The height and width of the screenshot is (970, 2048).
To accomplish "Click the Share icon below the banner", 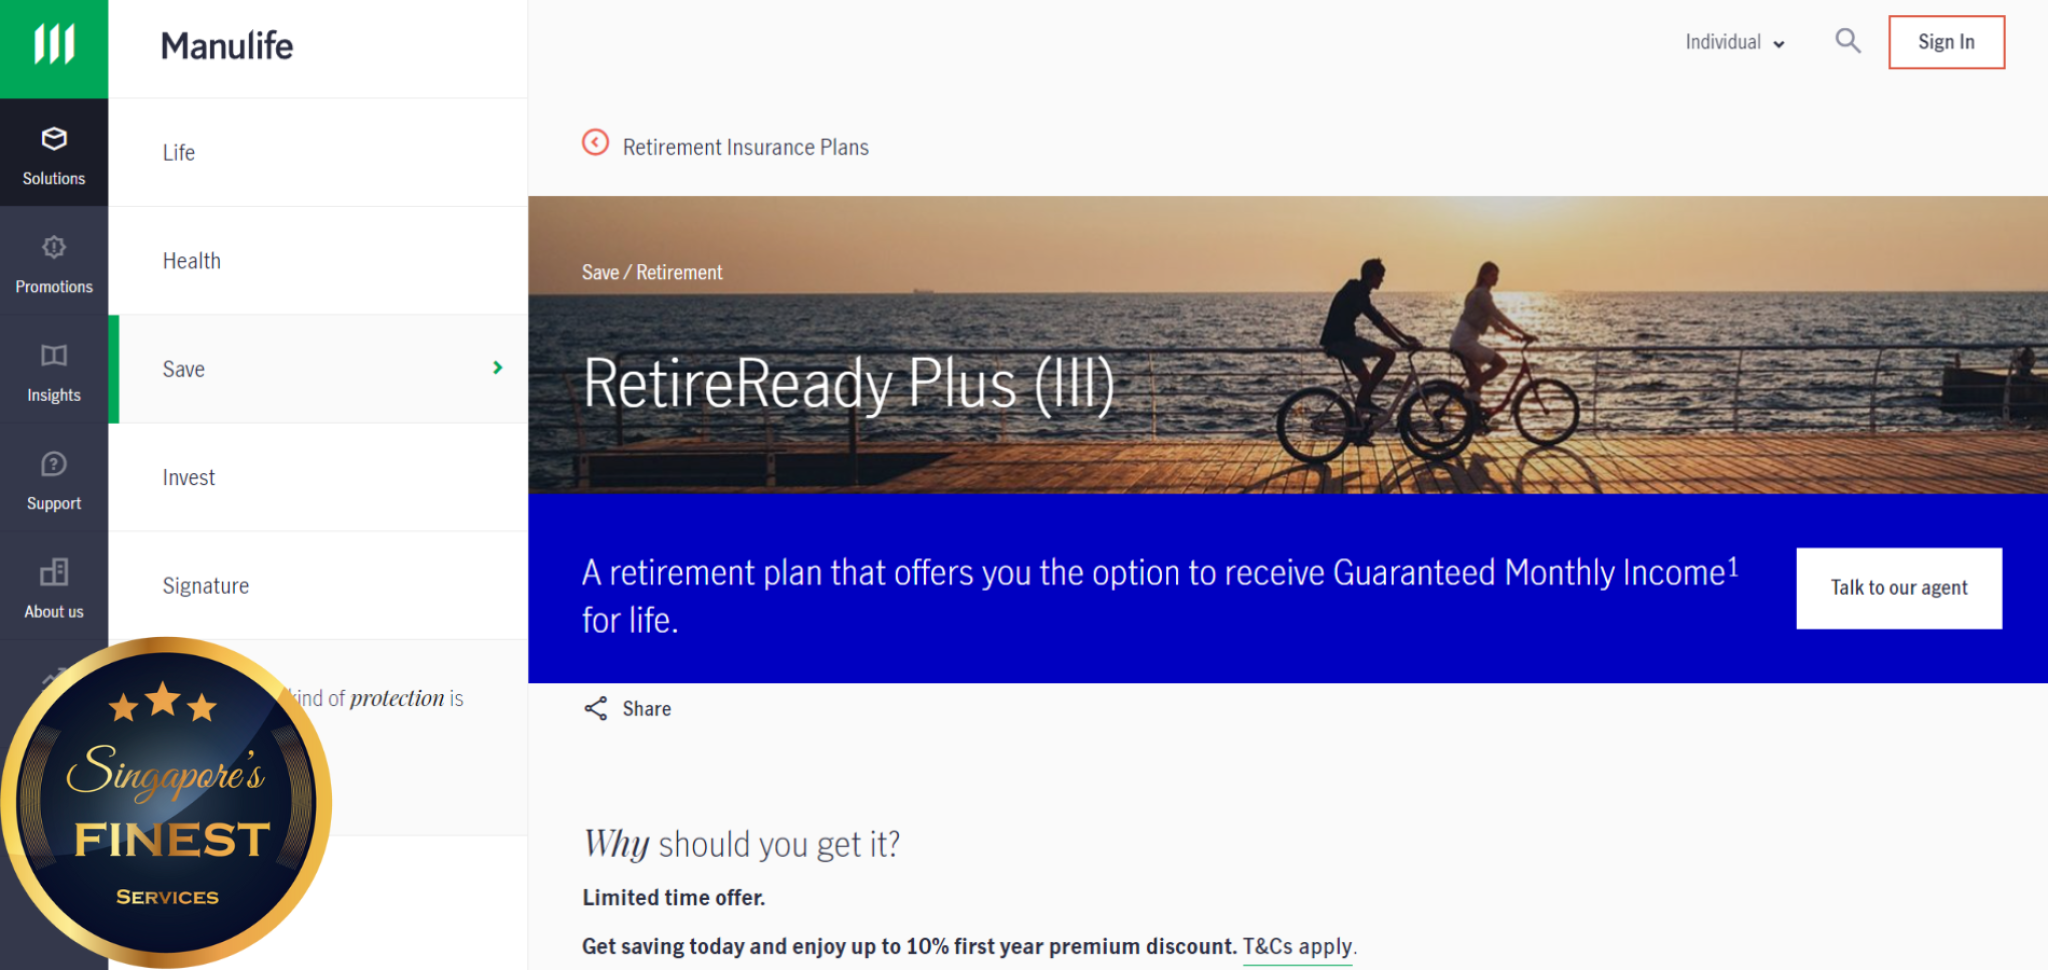I will (x=596, y=708).
